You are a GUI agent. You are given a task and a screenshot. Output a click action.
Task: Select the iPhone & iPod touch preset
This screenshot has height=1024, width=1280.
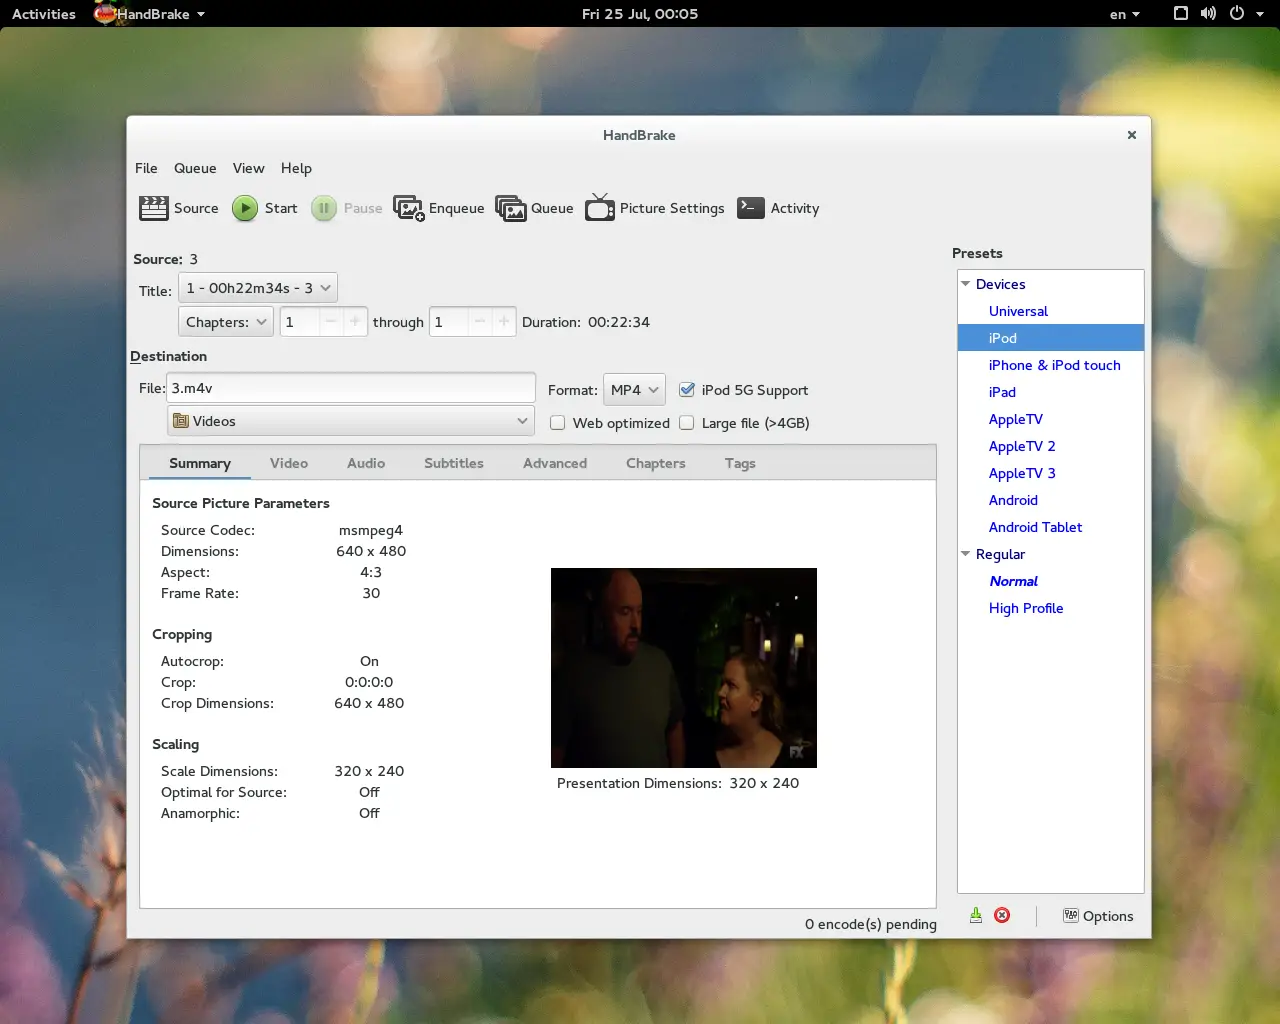point(1050,365)
